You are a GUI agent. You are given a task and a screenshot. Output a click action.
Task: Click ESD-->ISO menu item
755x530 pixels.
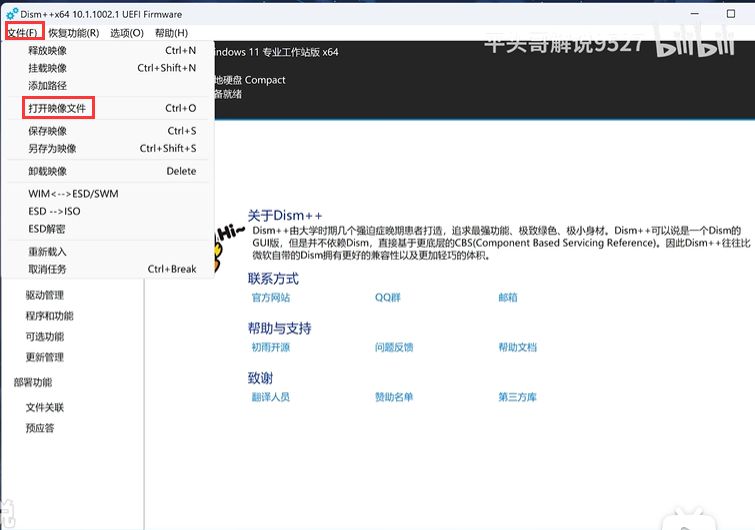[x=55, y=212]
